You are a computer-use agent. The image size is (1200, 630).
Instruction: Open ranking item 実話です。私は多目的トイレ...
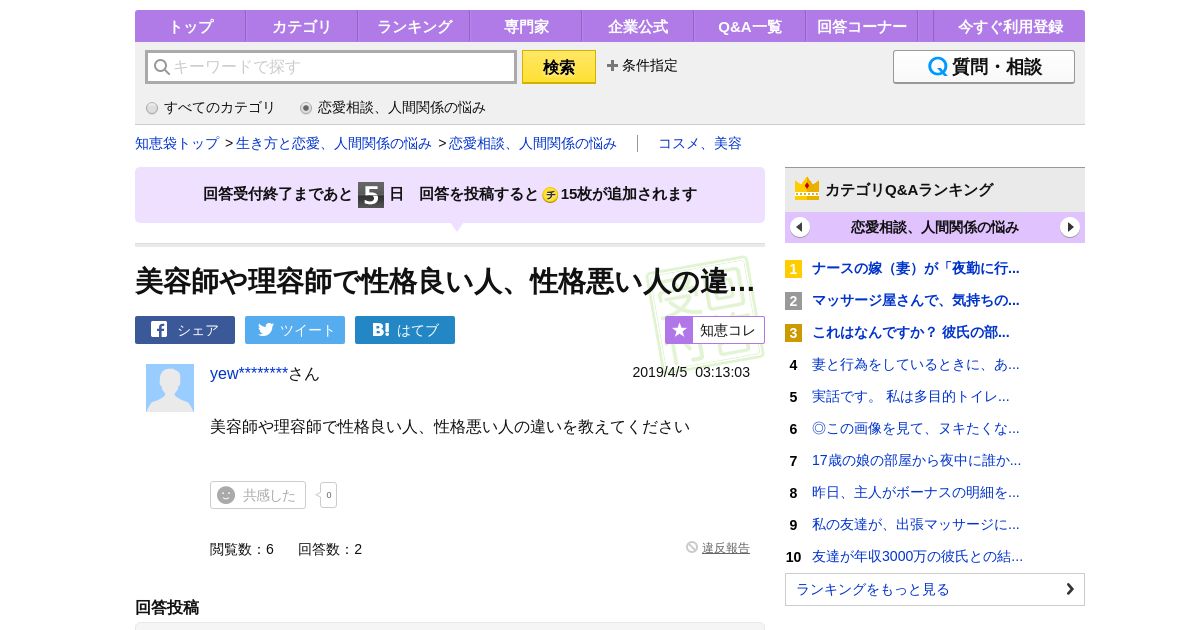tap(911, 396)
